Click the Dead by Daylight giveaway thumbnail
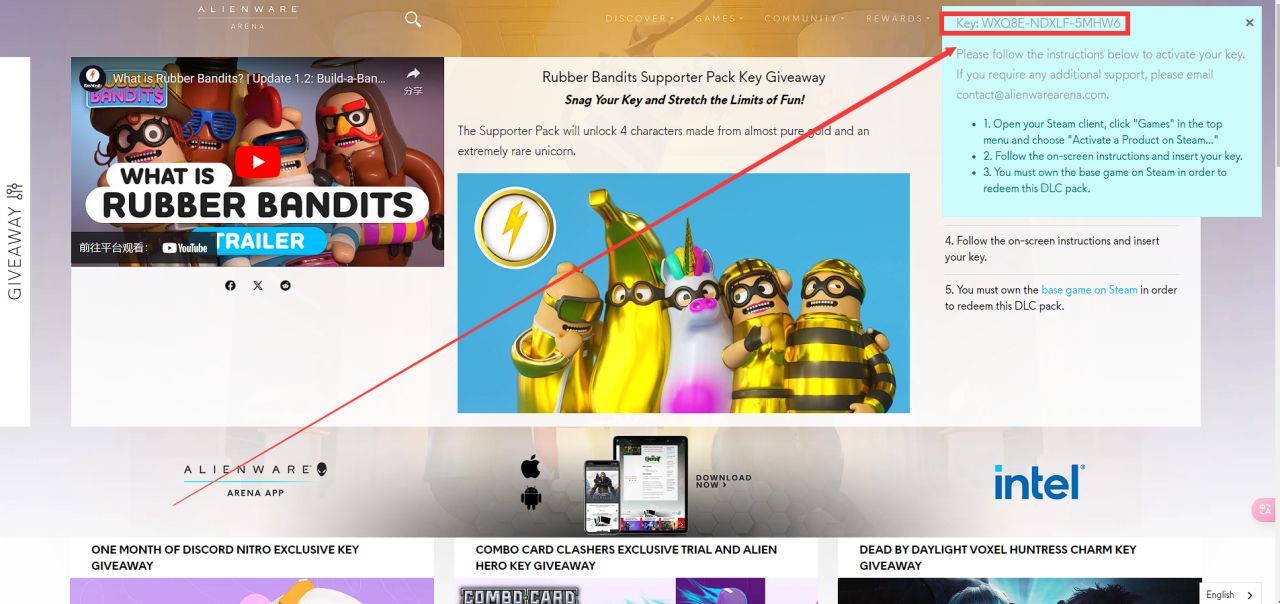1280x604 pixels. 1019,591
